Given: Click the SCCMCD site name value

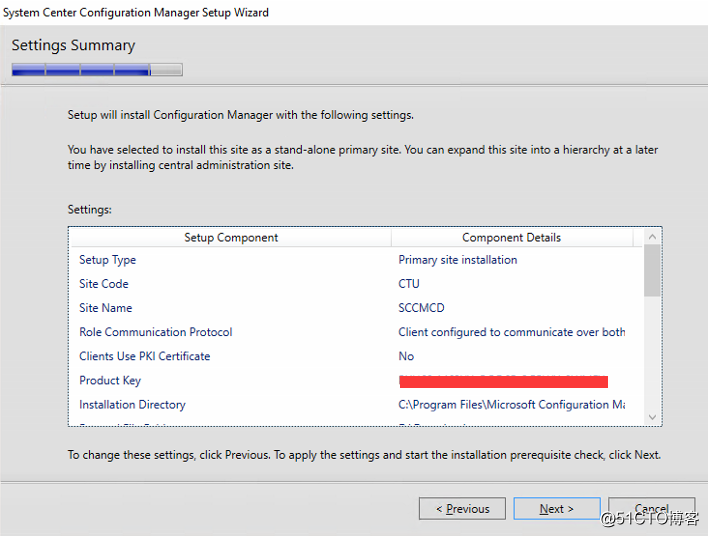Looking at the screenshot, I should (x=421, y=308).
